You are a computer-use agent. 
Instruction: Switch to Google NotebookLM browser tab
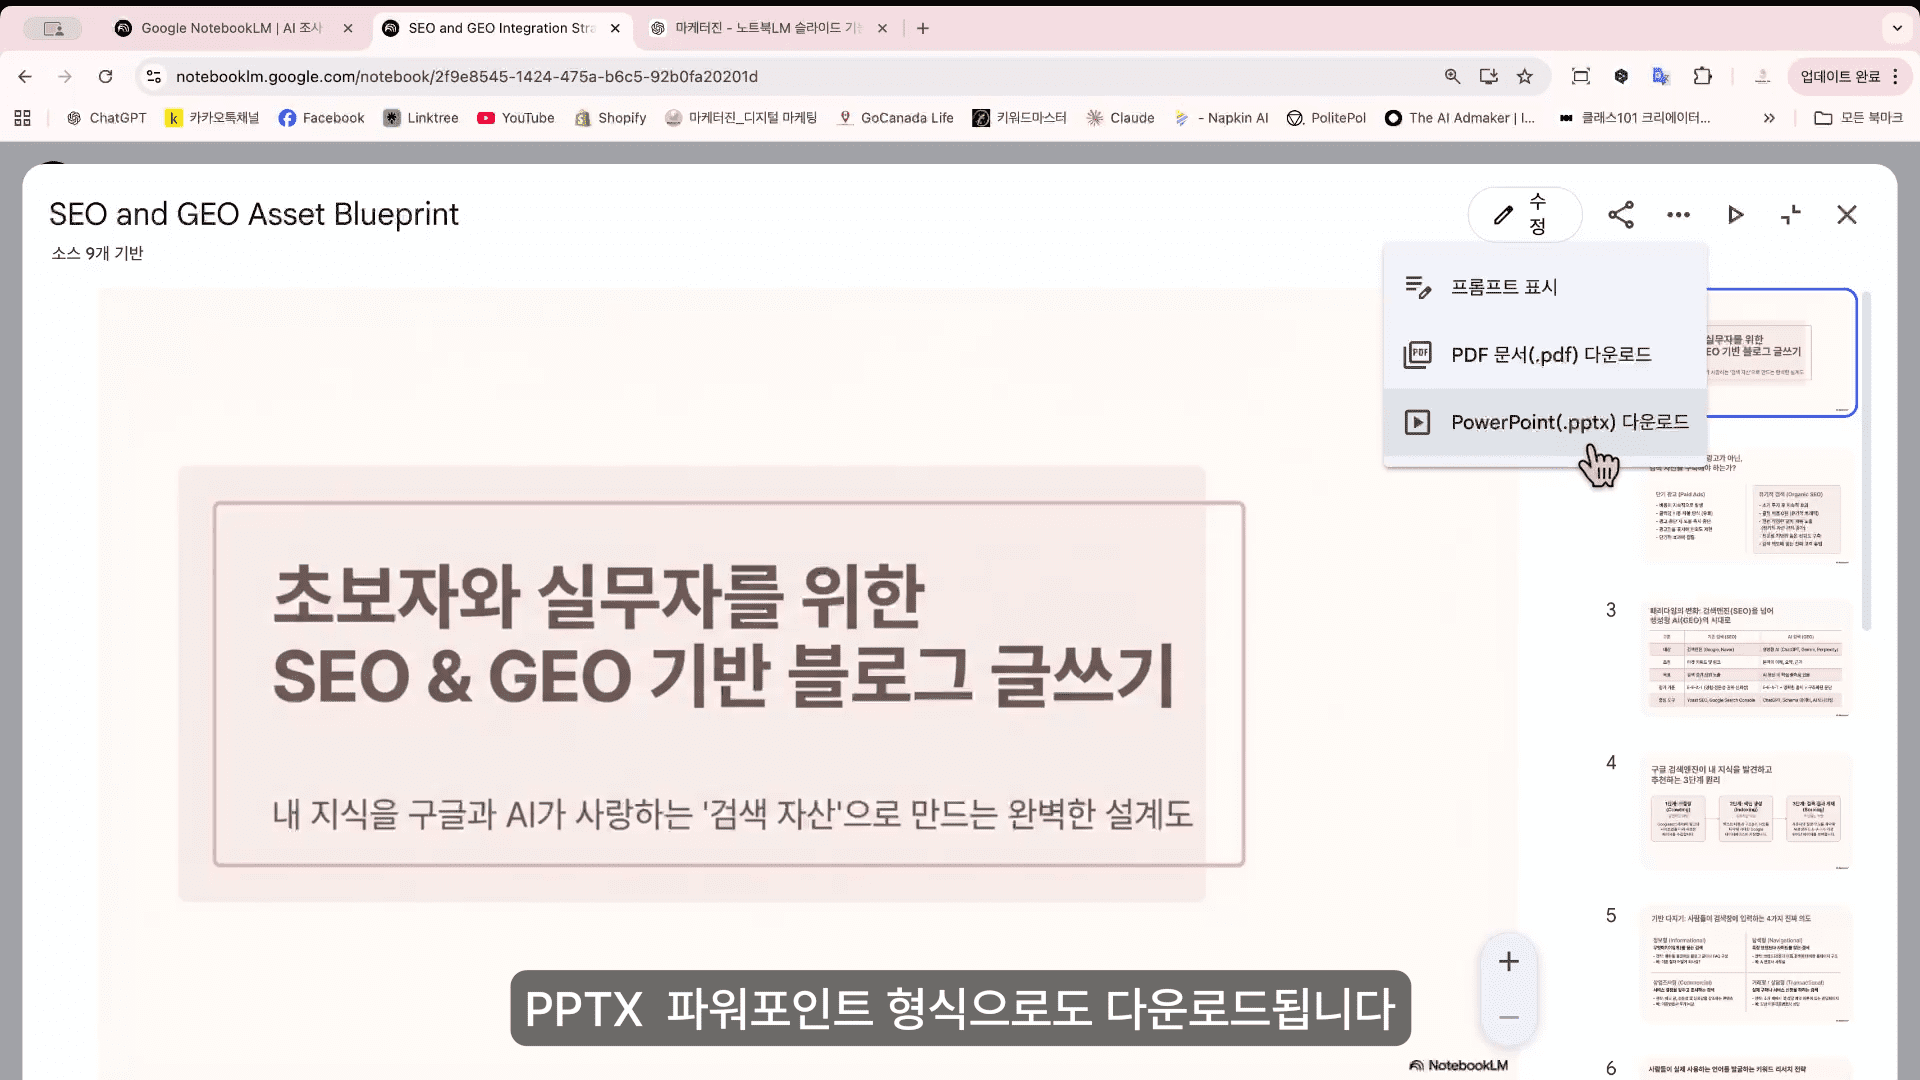coord(232,28)
